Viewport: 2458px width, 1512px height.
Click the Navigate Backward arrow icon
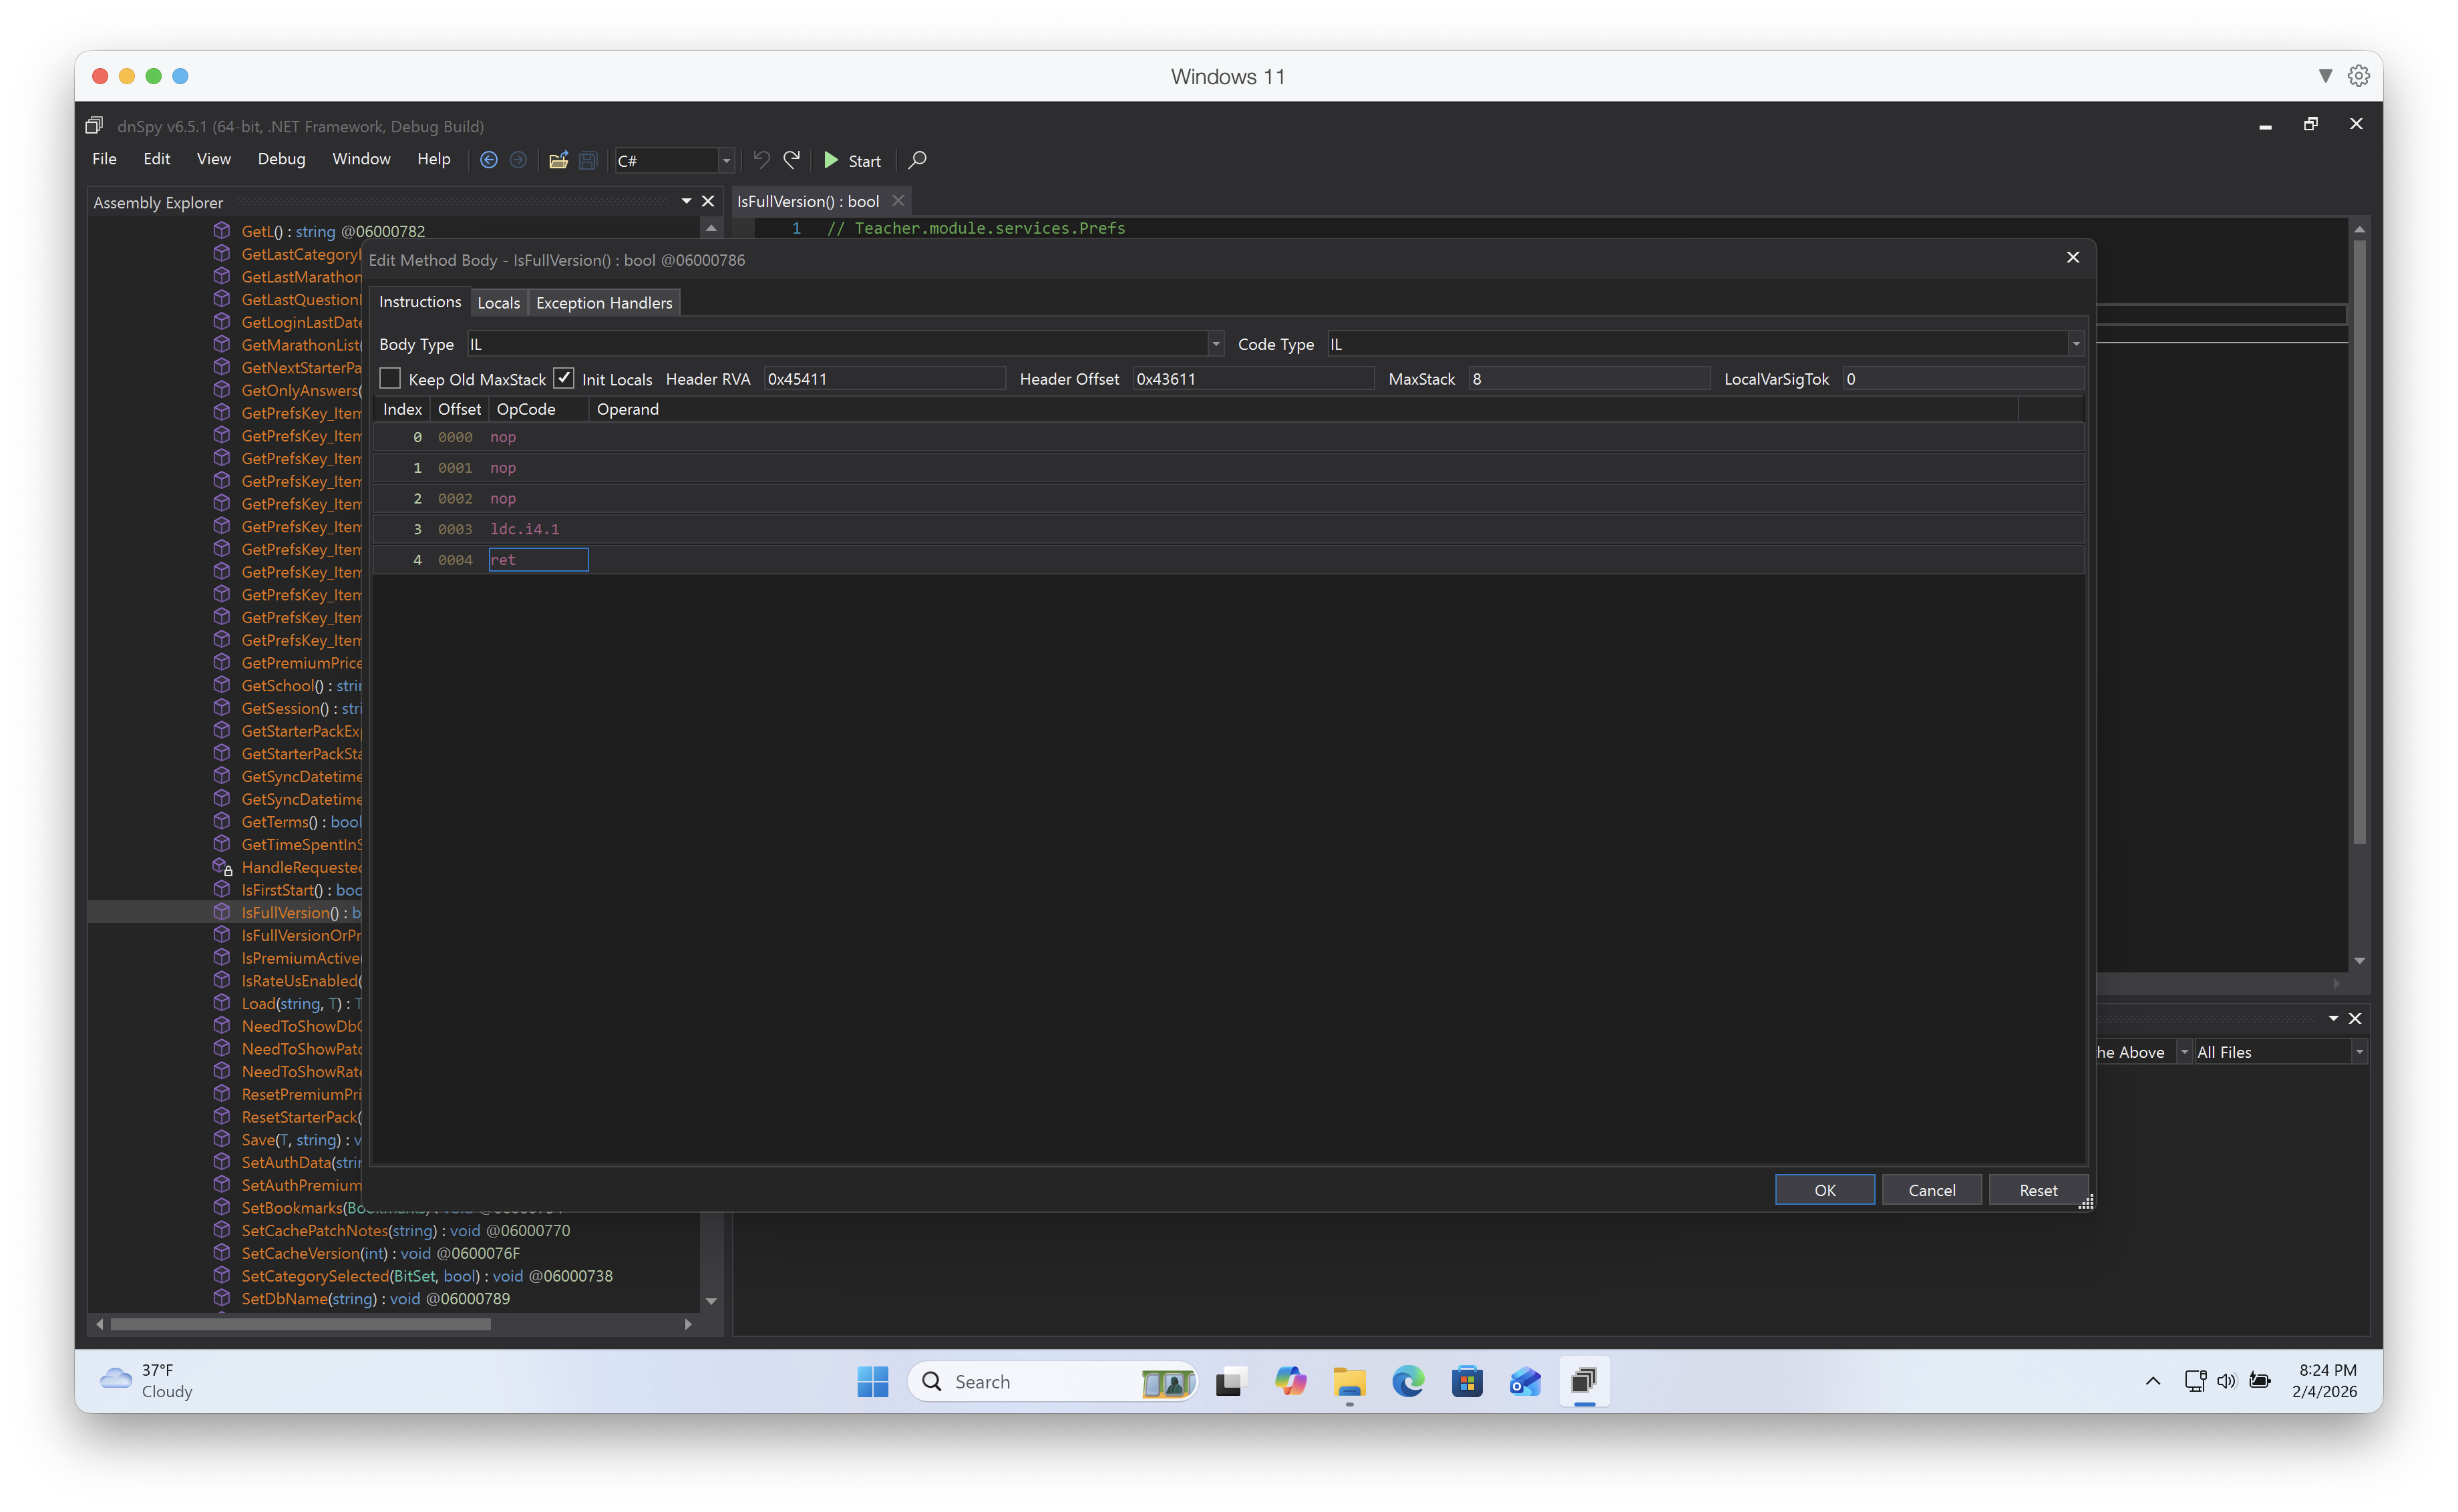point(489,160)
